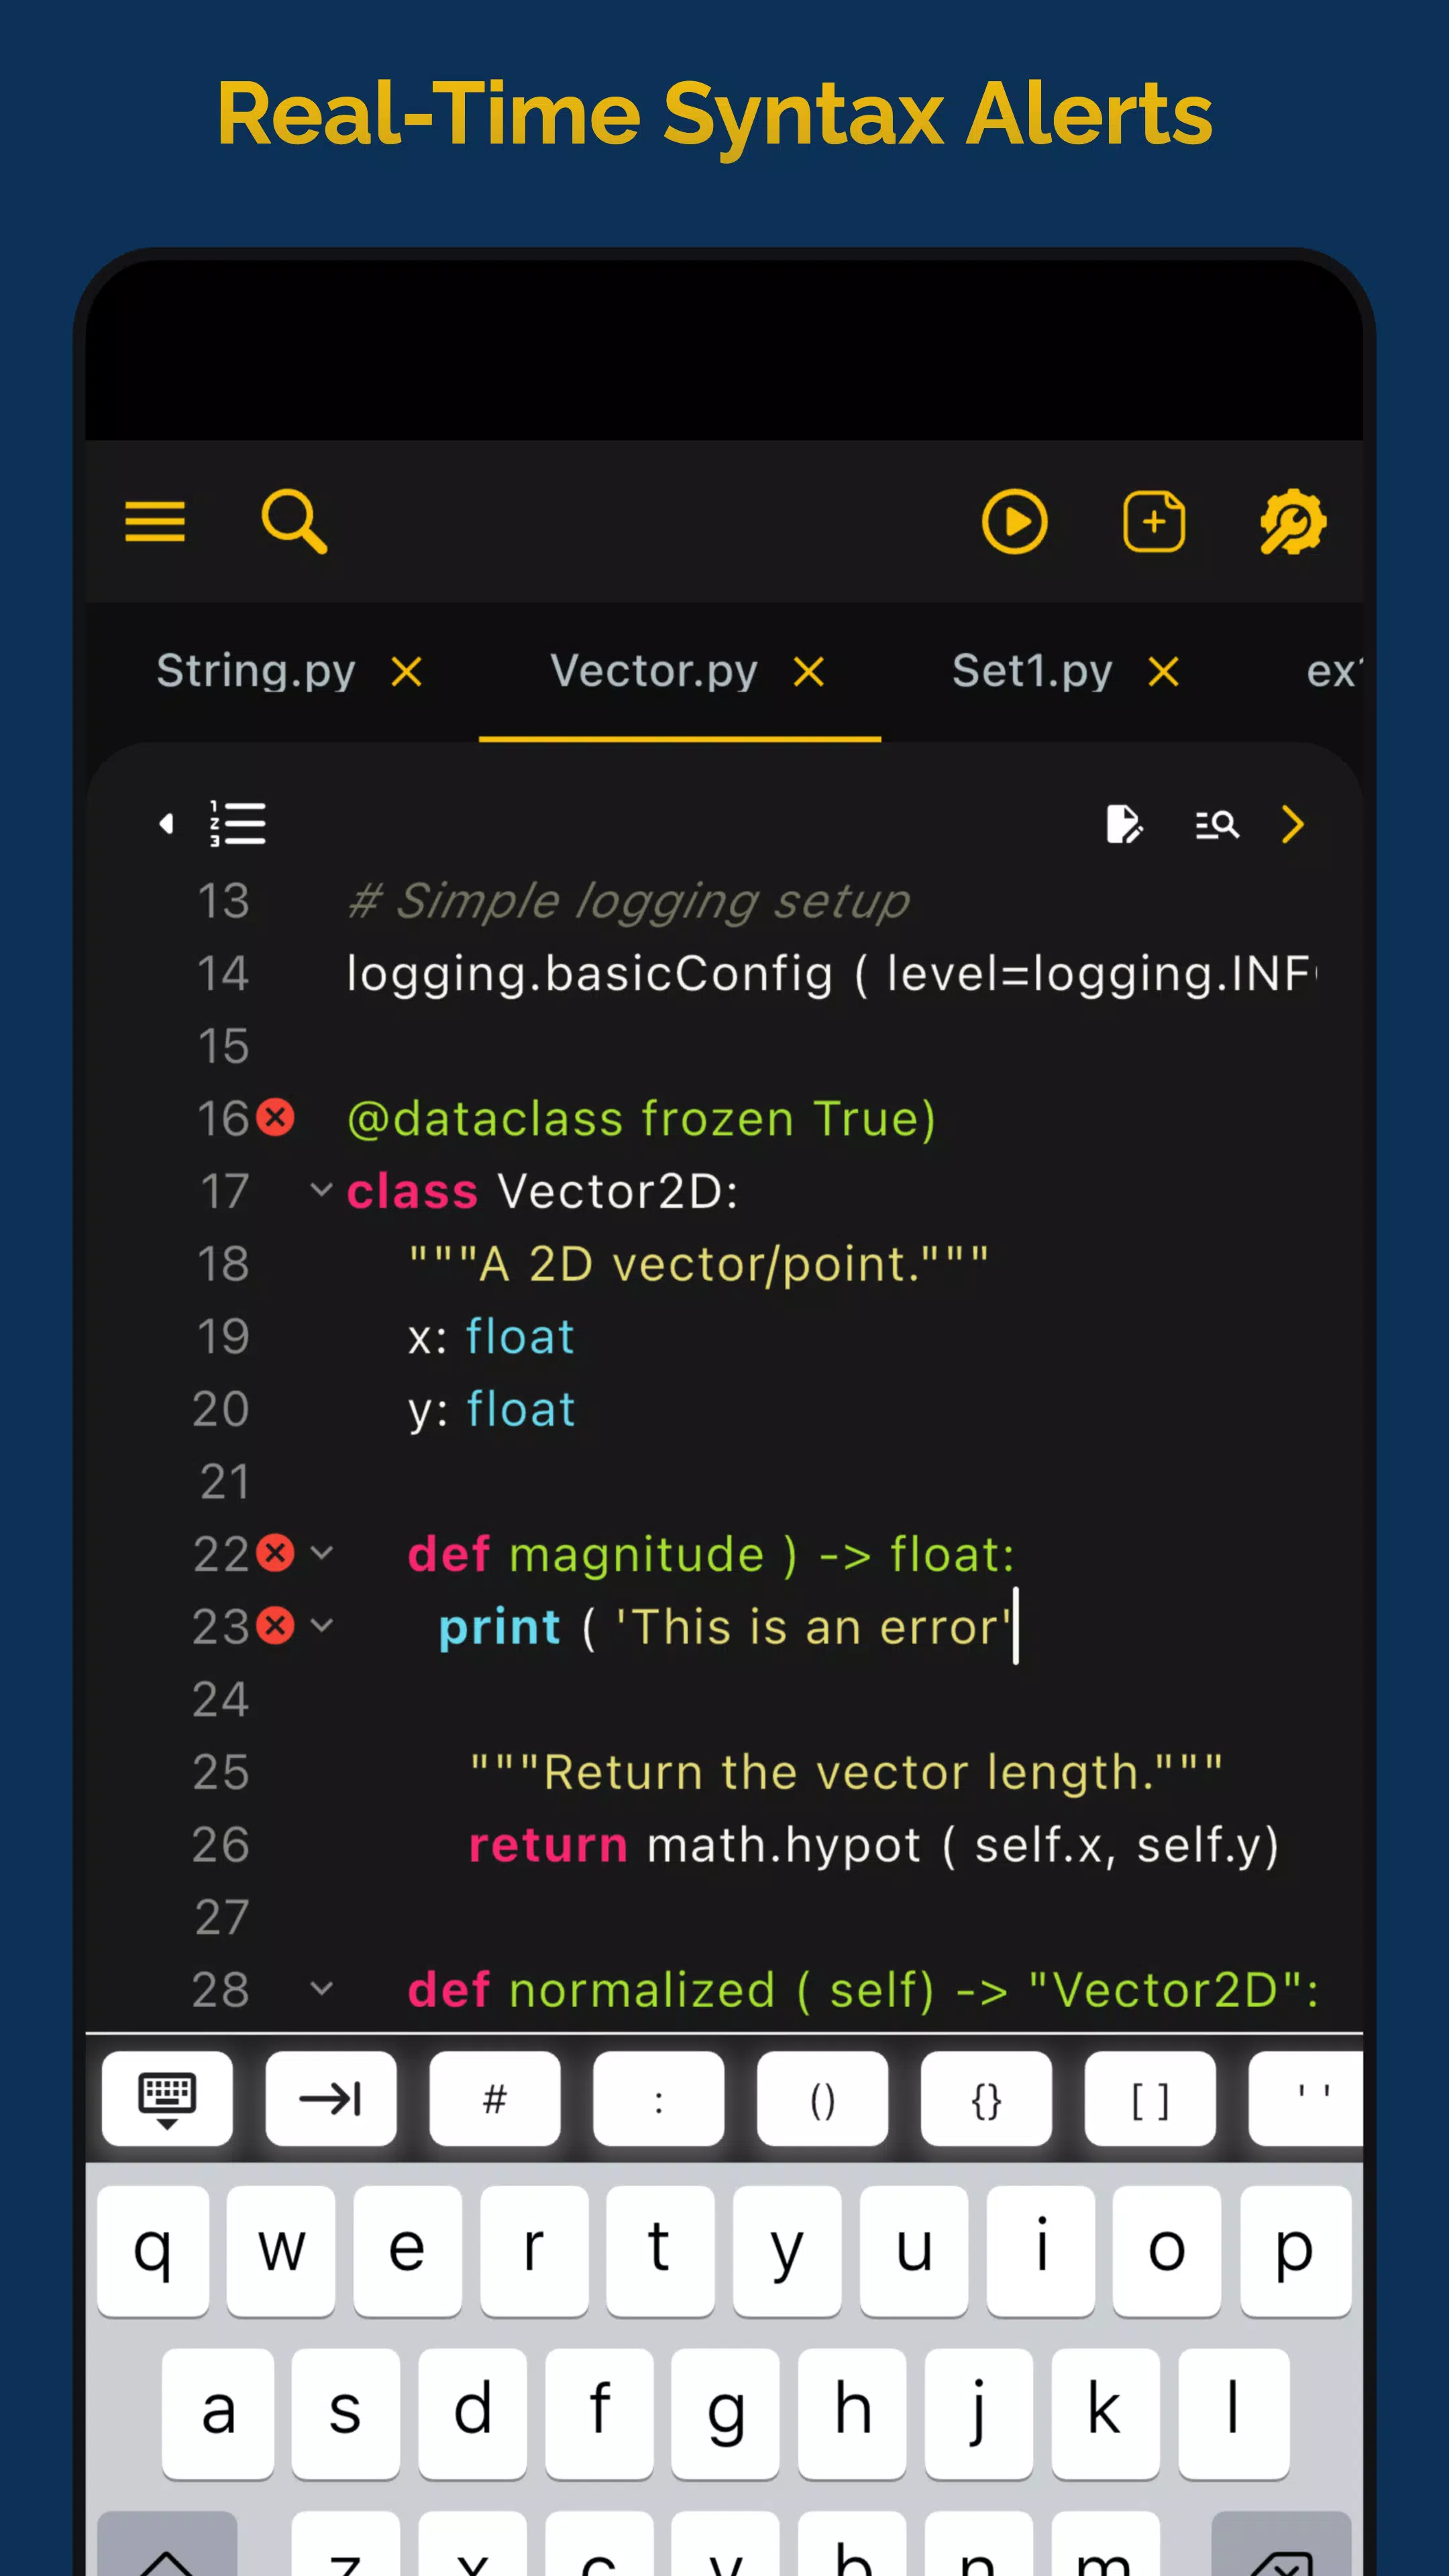This screenshot has width=1449, height=2576.
Task: Tap the p key on keyboard
Action: tap(1295, 2251)
